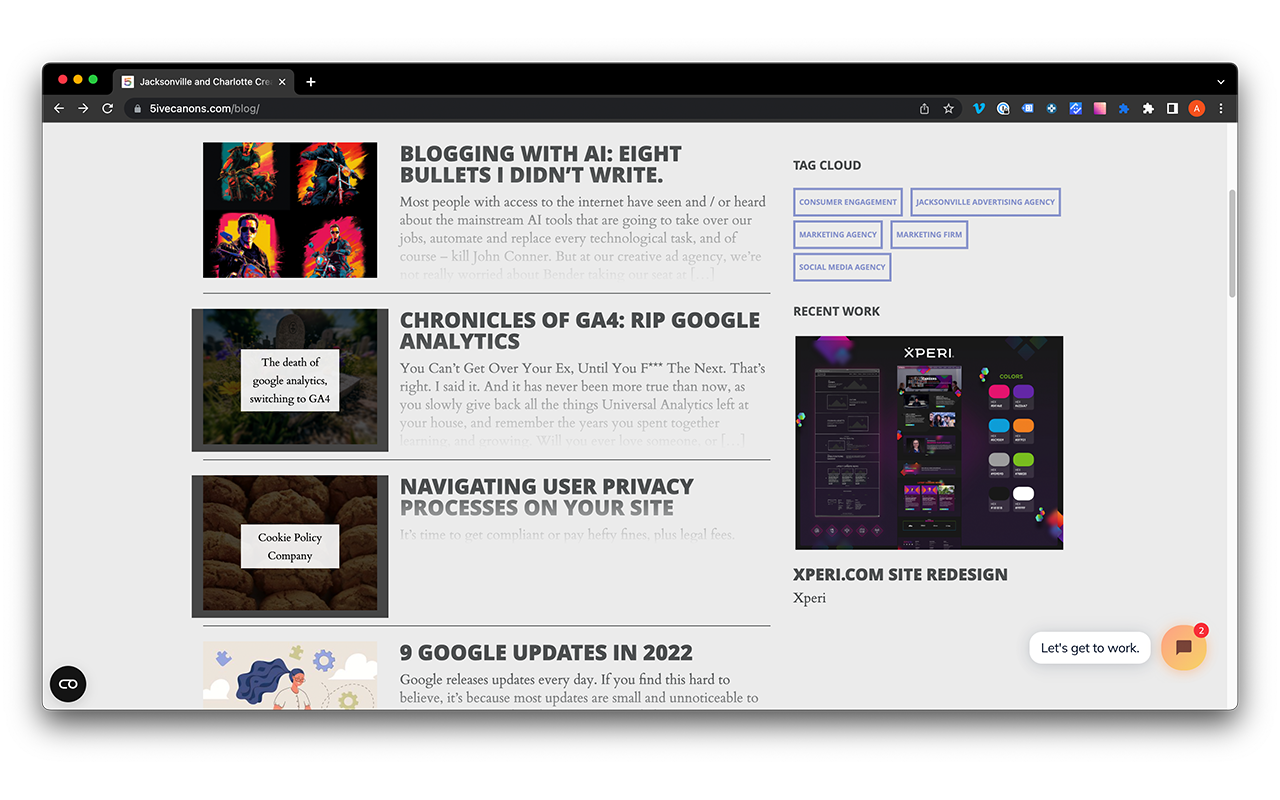Click the blue puzzle-piece extension icon
Viewport: 1280px width, 800px height.
1123,108
